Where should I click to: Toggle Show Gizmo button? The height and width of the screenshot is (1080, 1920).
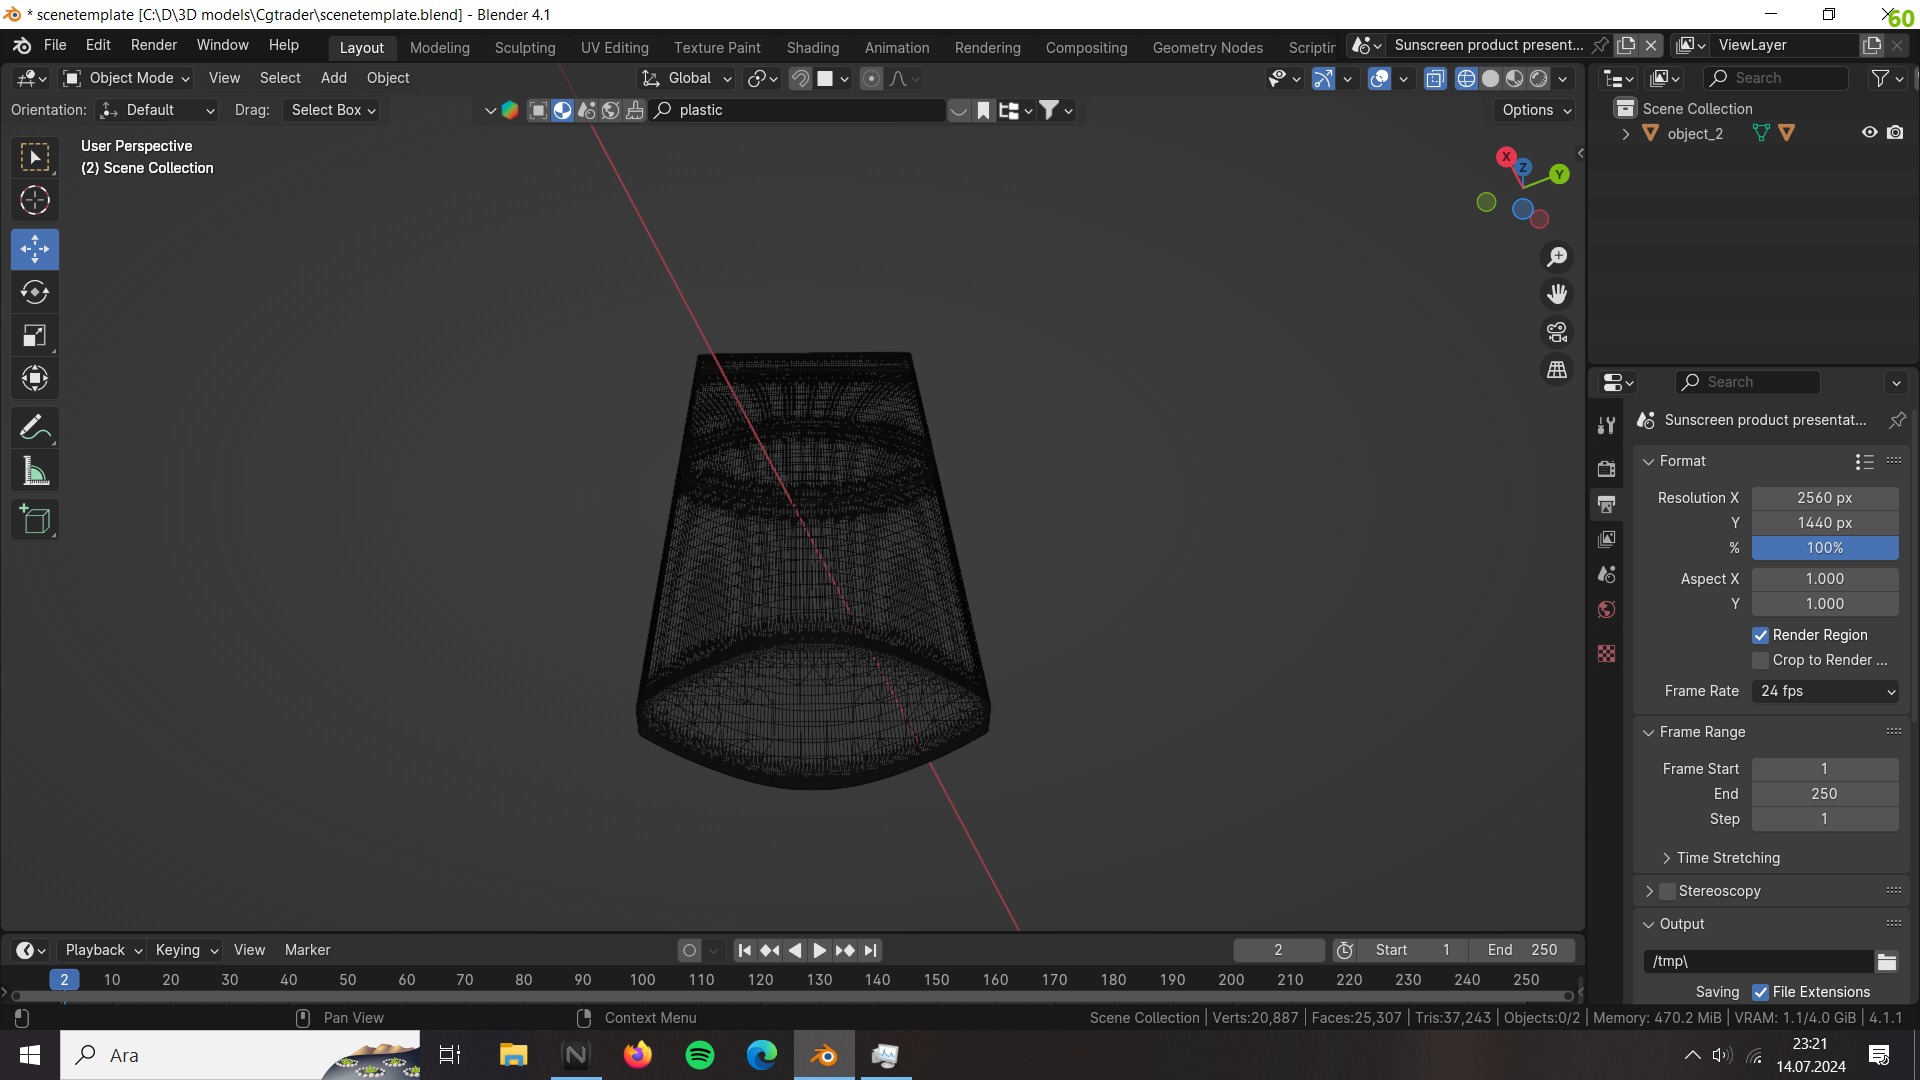click(x=1323, y=78)
